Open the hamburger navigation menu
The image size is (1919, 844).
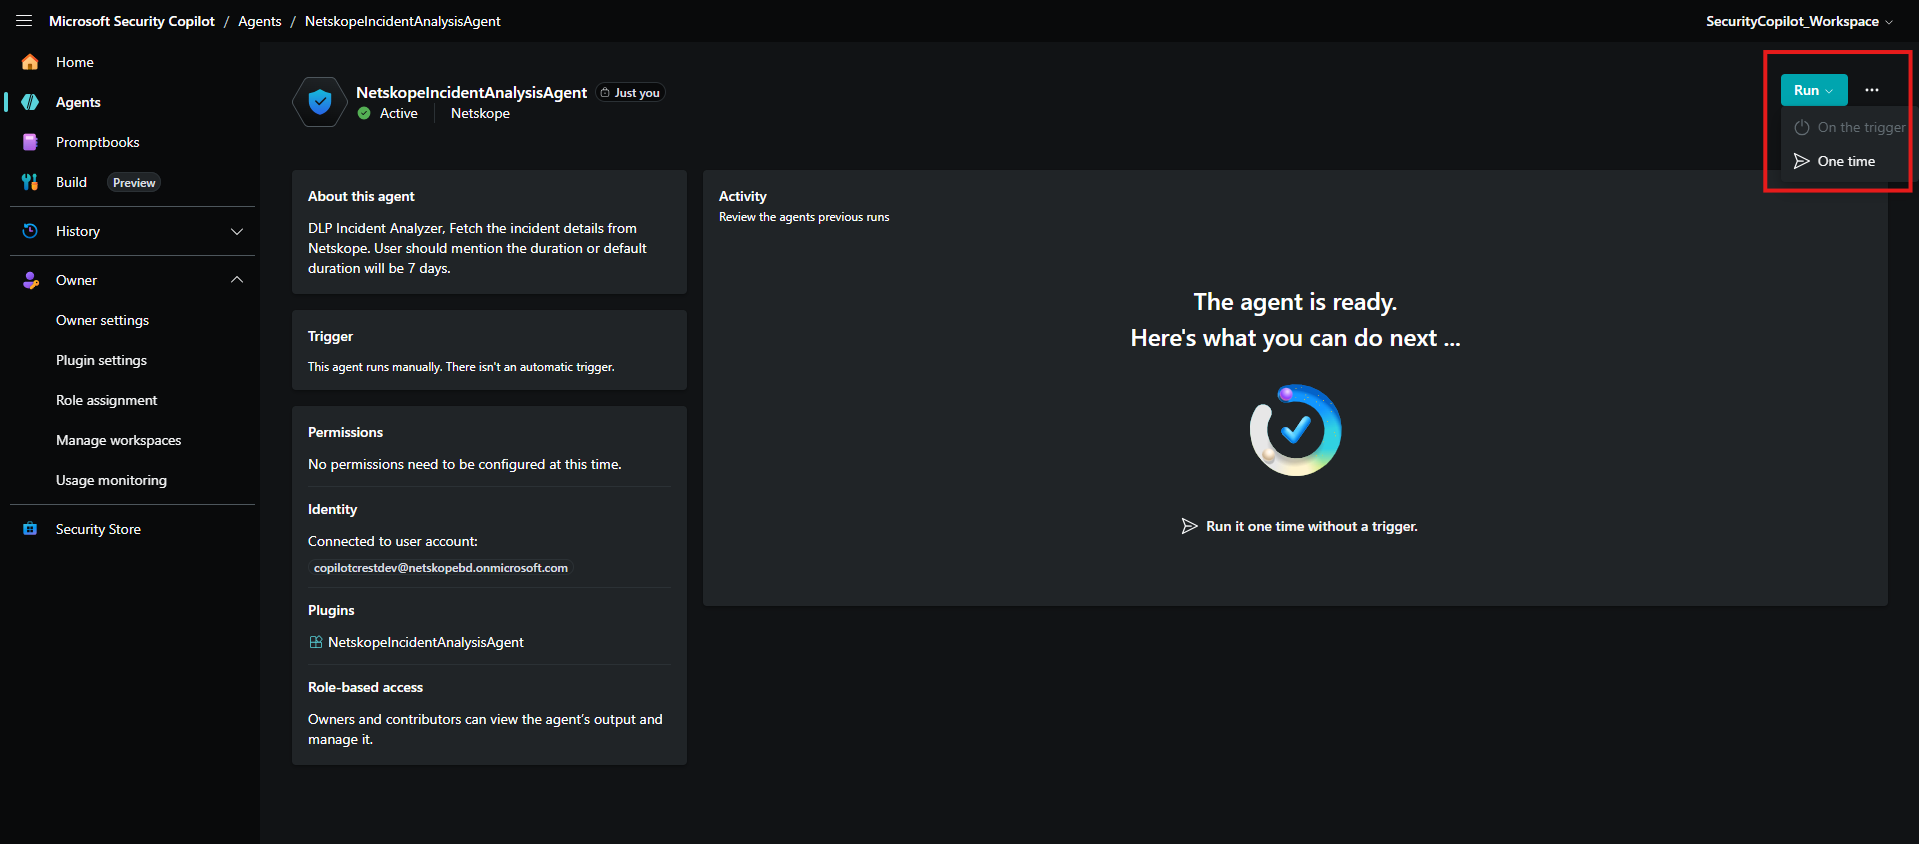[x=24, y=21]
